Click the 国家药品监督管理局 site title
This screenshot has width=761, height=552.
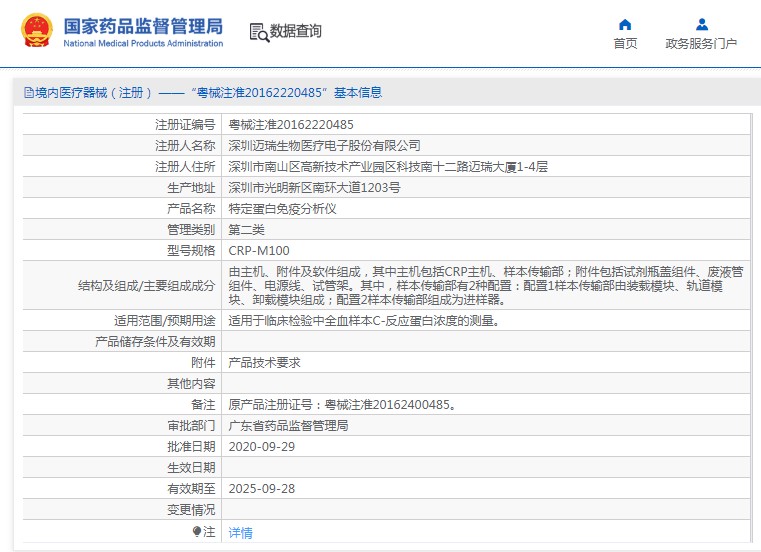click(x=143, y=26)
